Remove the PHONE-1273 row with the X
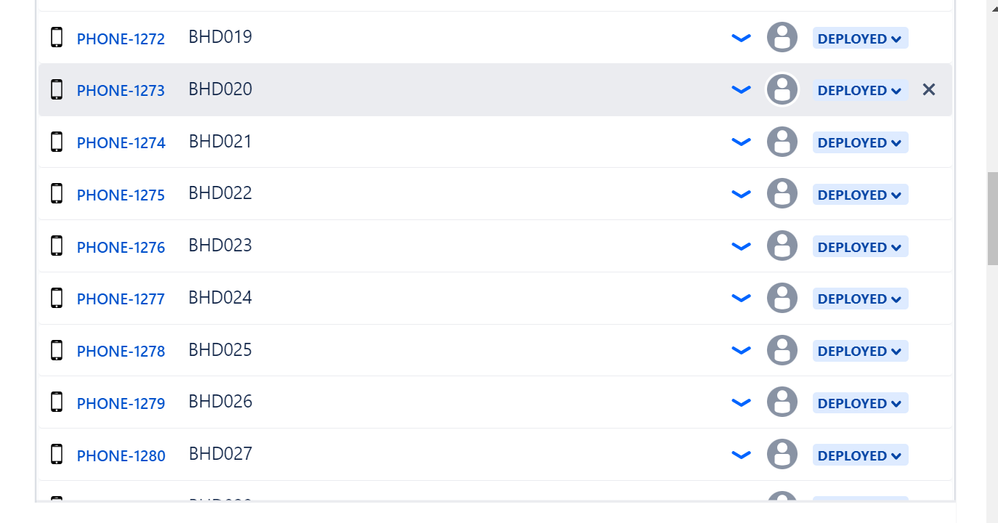998x523 pixels. 929,90
